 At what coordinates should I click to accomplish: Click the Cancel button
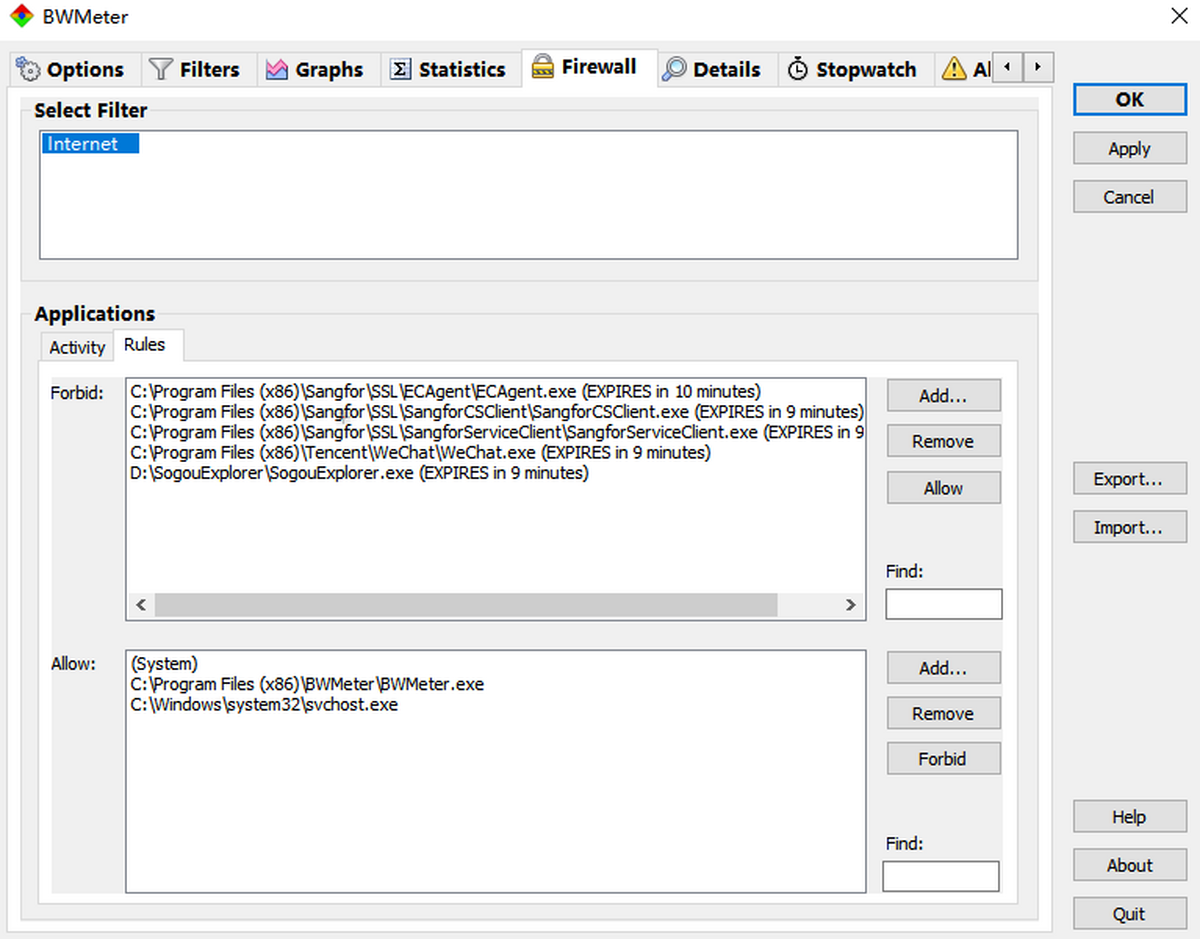tap(1129, 197)
